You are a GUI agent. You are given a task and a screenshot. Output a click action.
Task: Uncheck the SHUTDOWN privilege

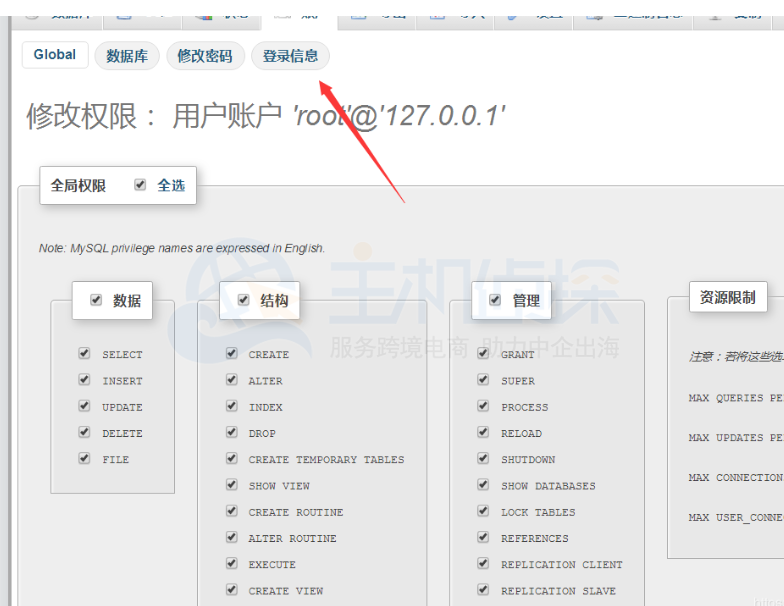tap(483, 458)
